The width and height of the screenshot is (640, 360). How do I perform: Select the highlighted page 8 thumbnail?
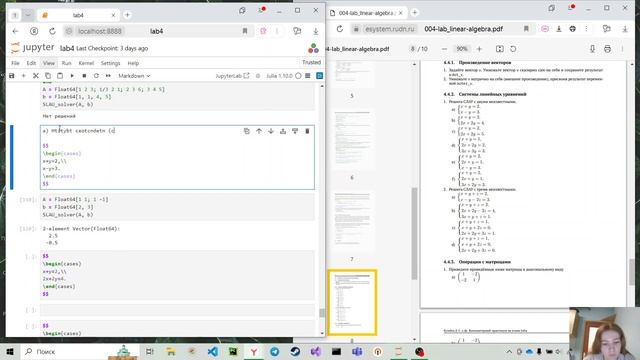click(352, 302)
